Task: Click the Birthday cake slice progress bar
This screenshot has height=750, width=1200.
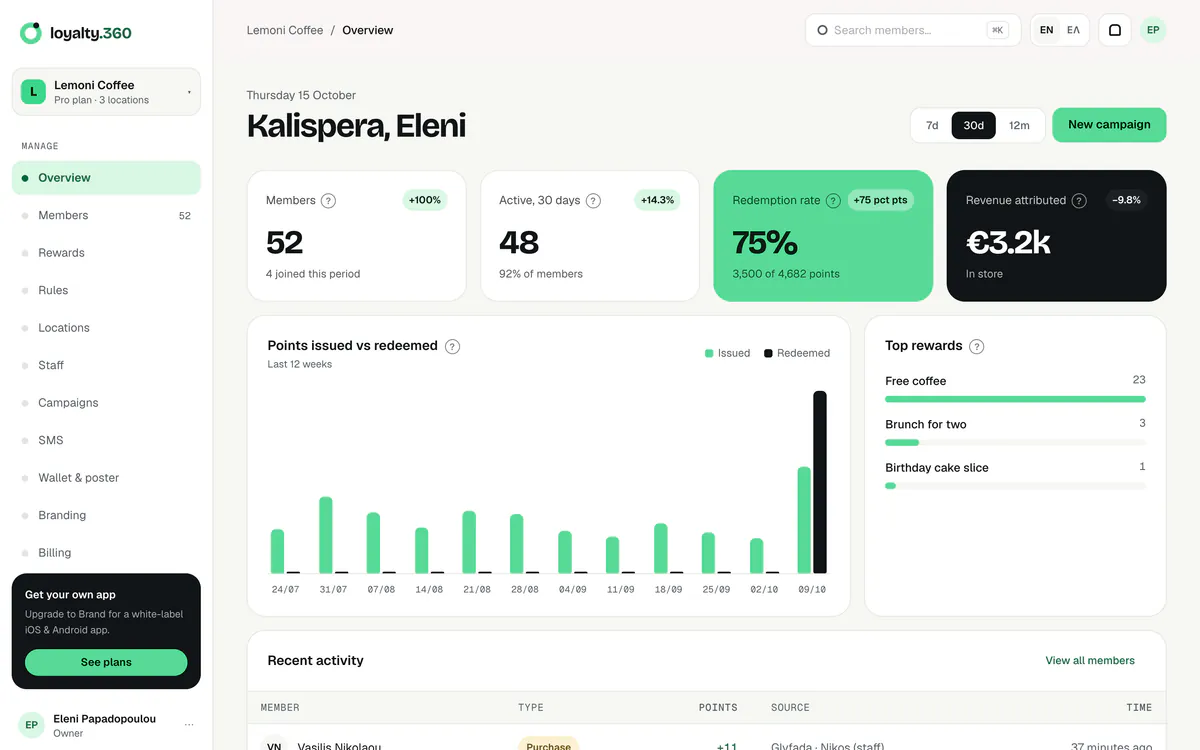Action: [1015, 486]
